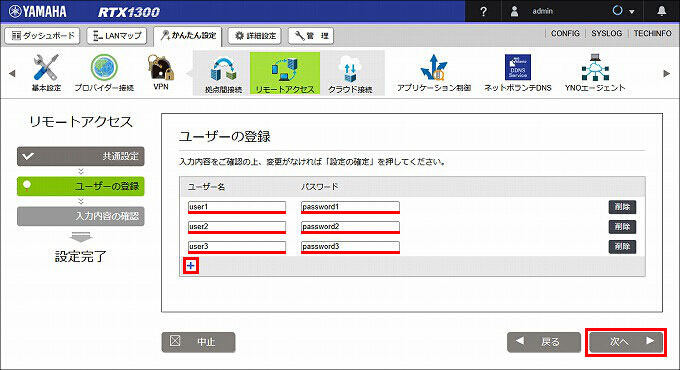This screenshot has height=370, width=680.
Task: Select the かんたん設定 tab
Action: (188, 36)
